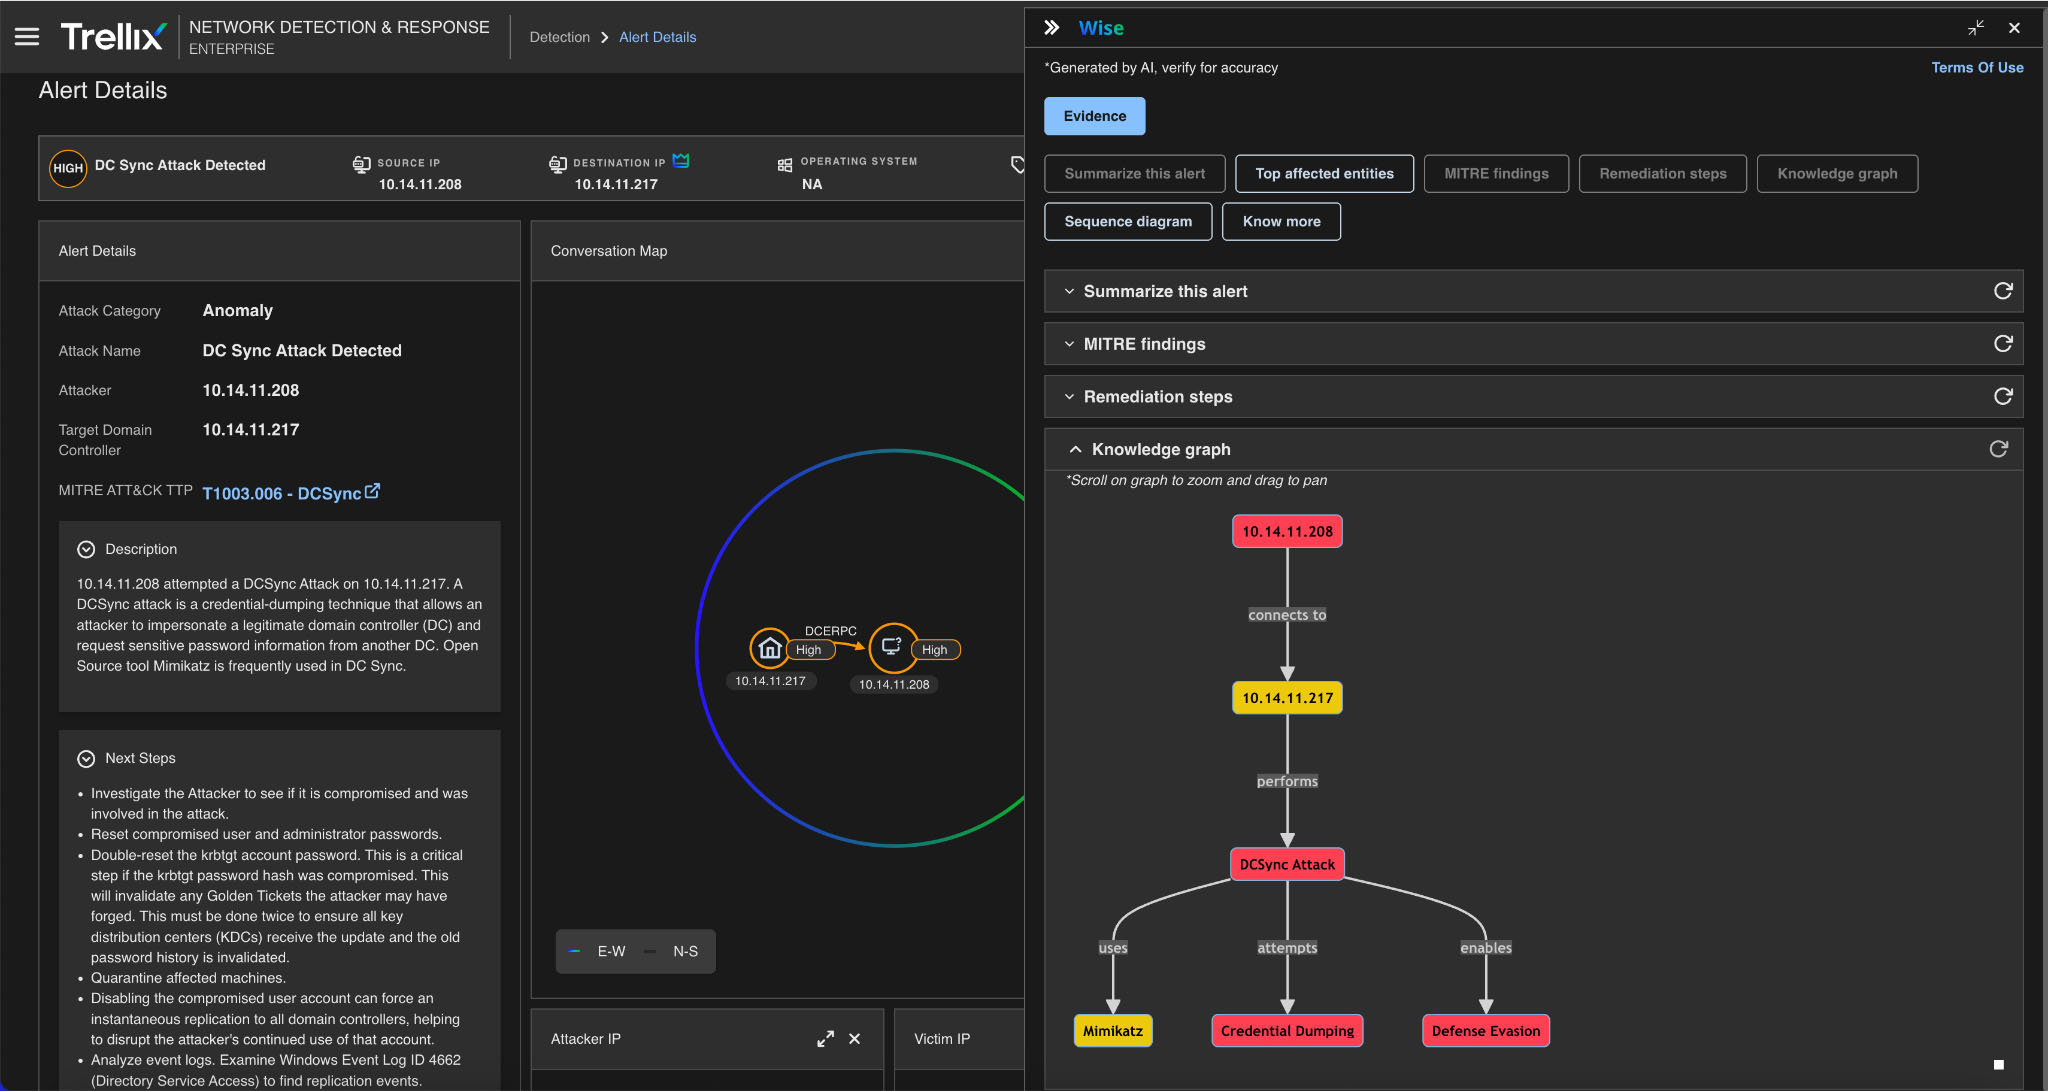
Task: Collapse the Wise panel with double-chevron icon
Action: click(x=1051, y=28)
